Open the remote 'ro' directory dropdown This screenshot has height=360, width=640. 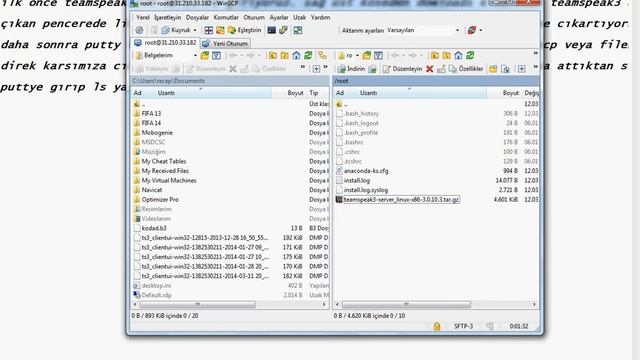(358, 56)
